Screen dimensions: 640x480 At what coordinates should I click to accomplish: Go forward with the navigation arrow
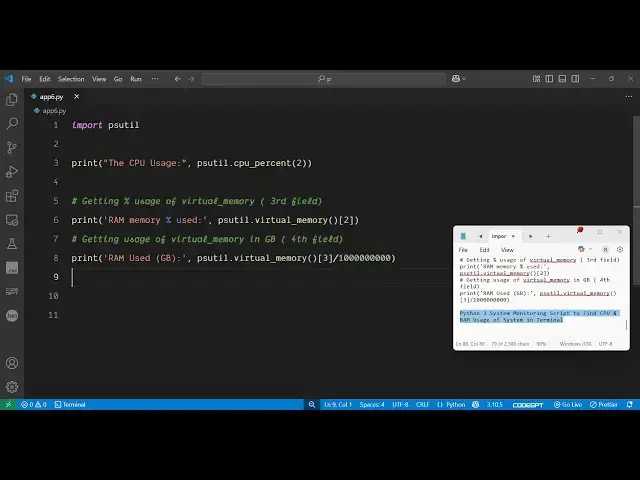[191, 79]
